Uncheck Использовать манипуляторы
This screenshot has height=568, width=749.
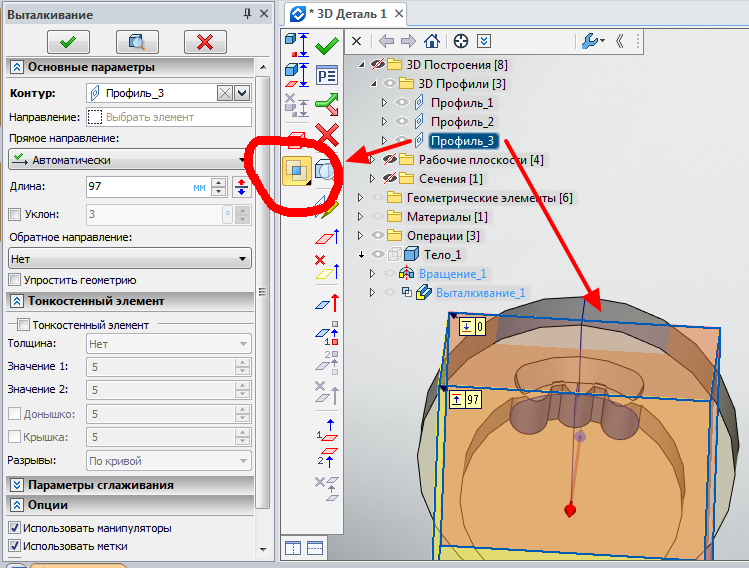tap(15, 528)
